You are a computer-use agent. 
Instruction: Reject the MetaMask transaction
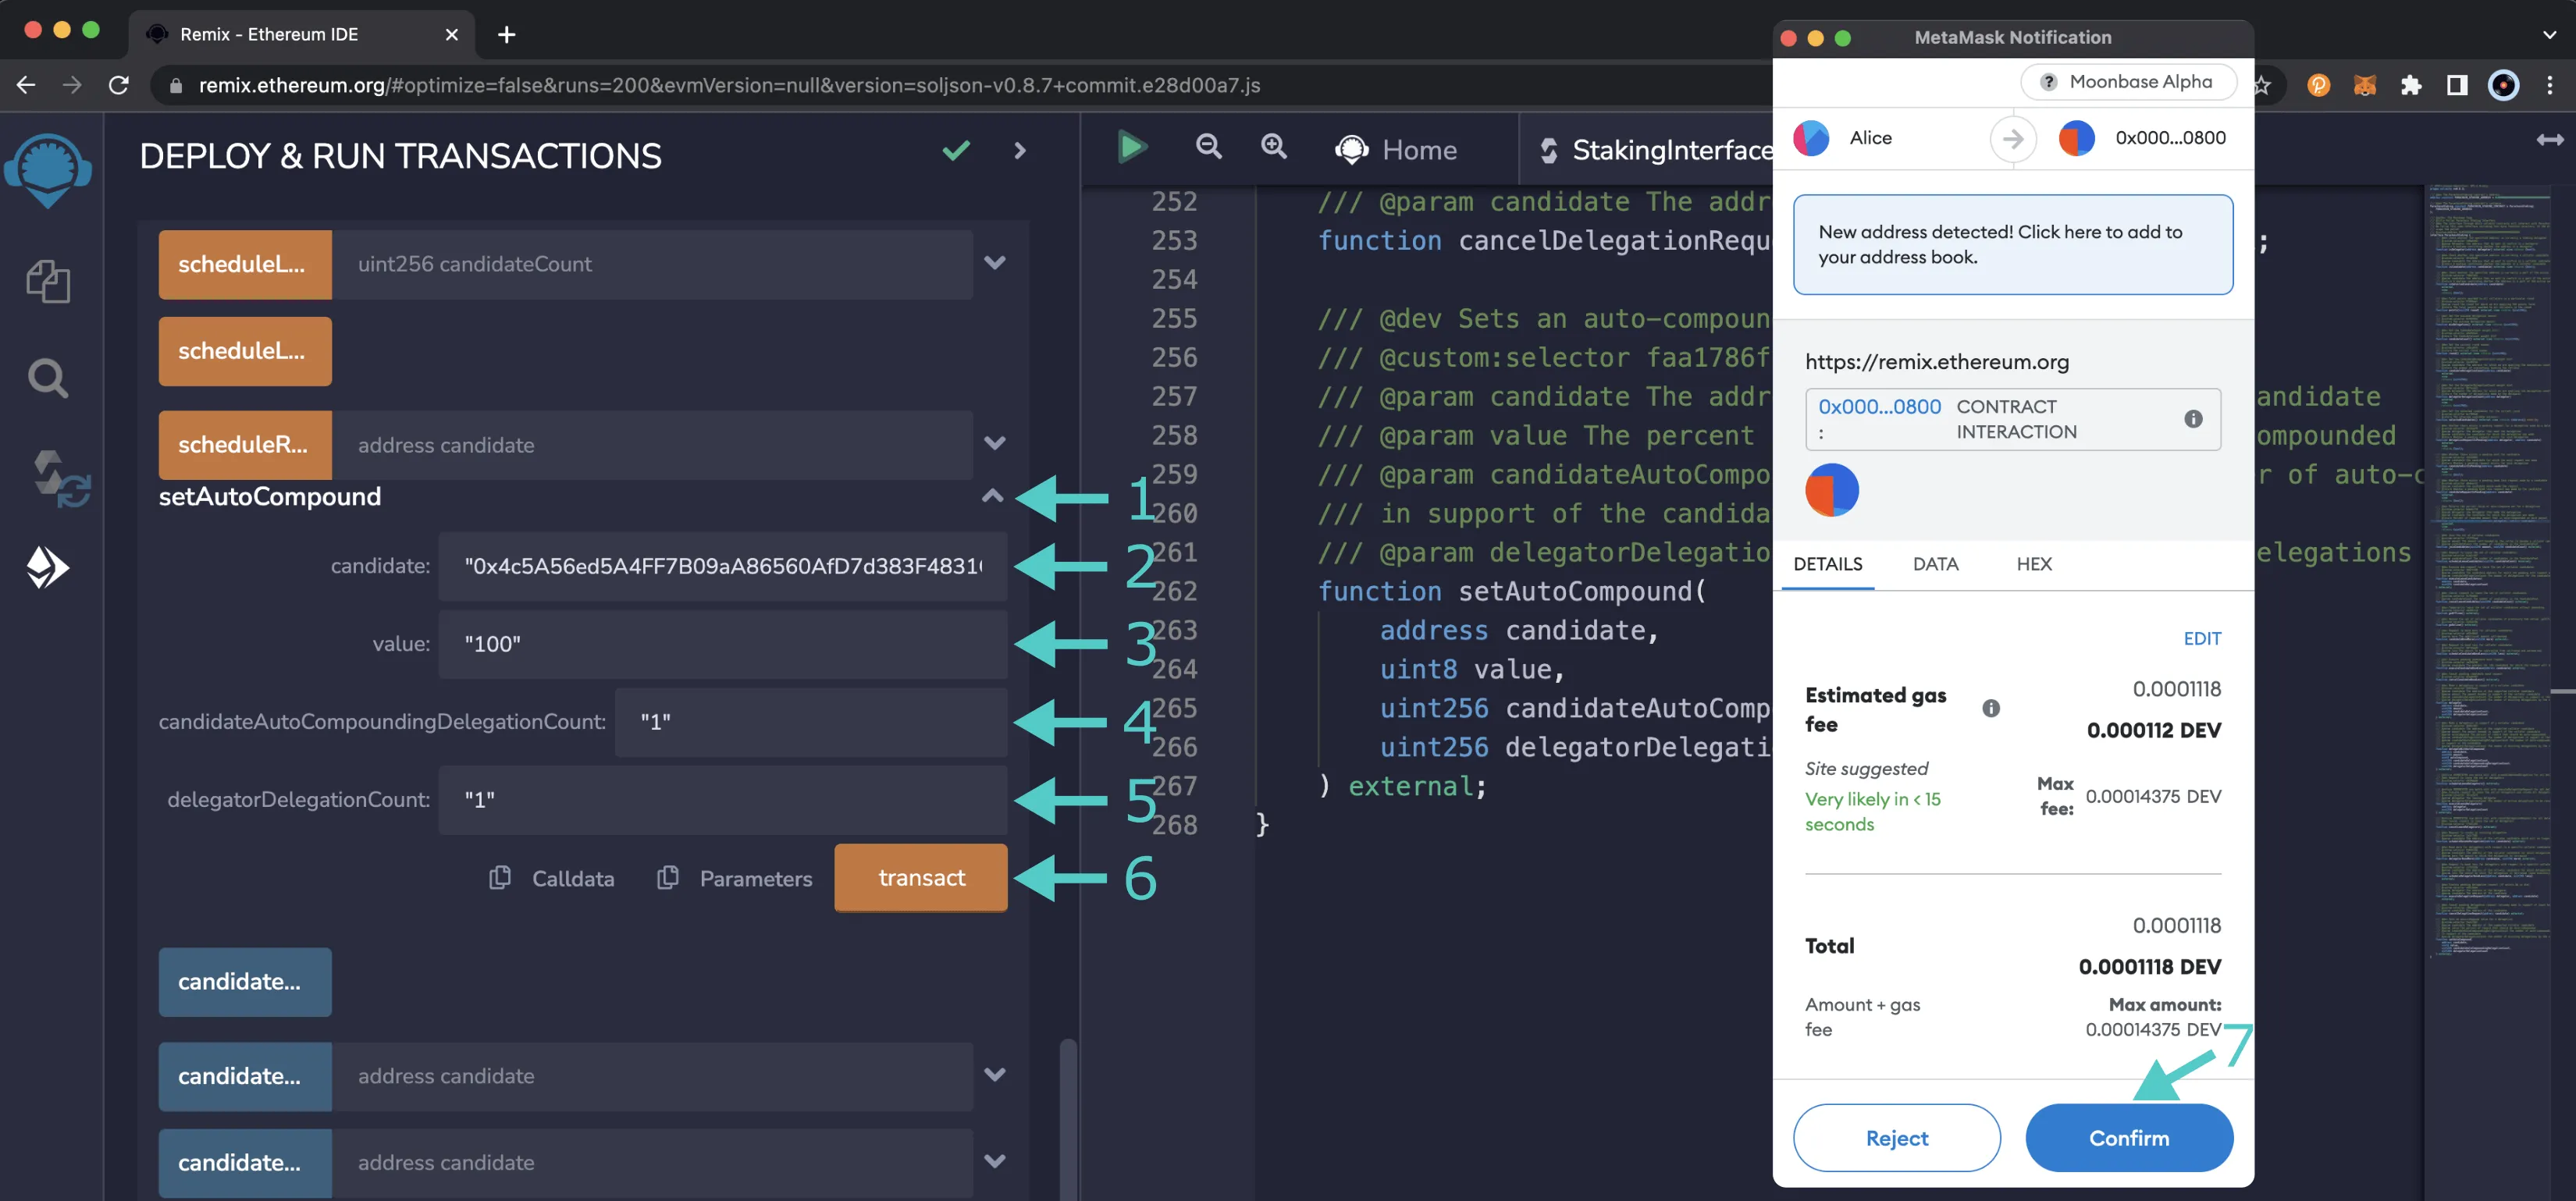click(x=1896, y=1137)
